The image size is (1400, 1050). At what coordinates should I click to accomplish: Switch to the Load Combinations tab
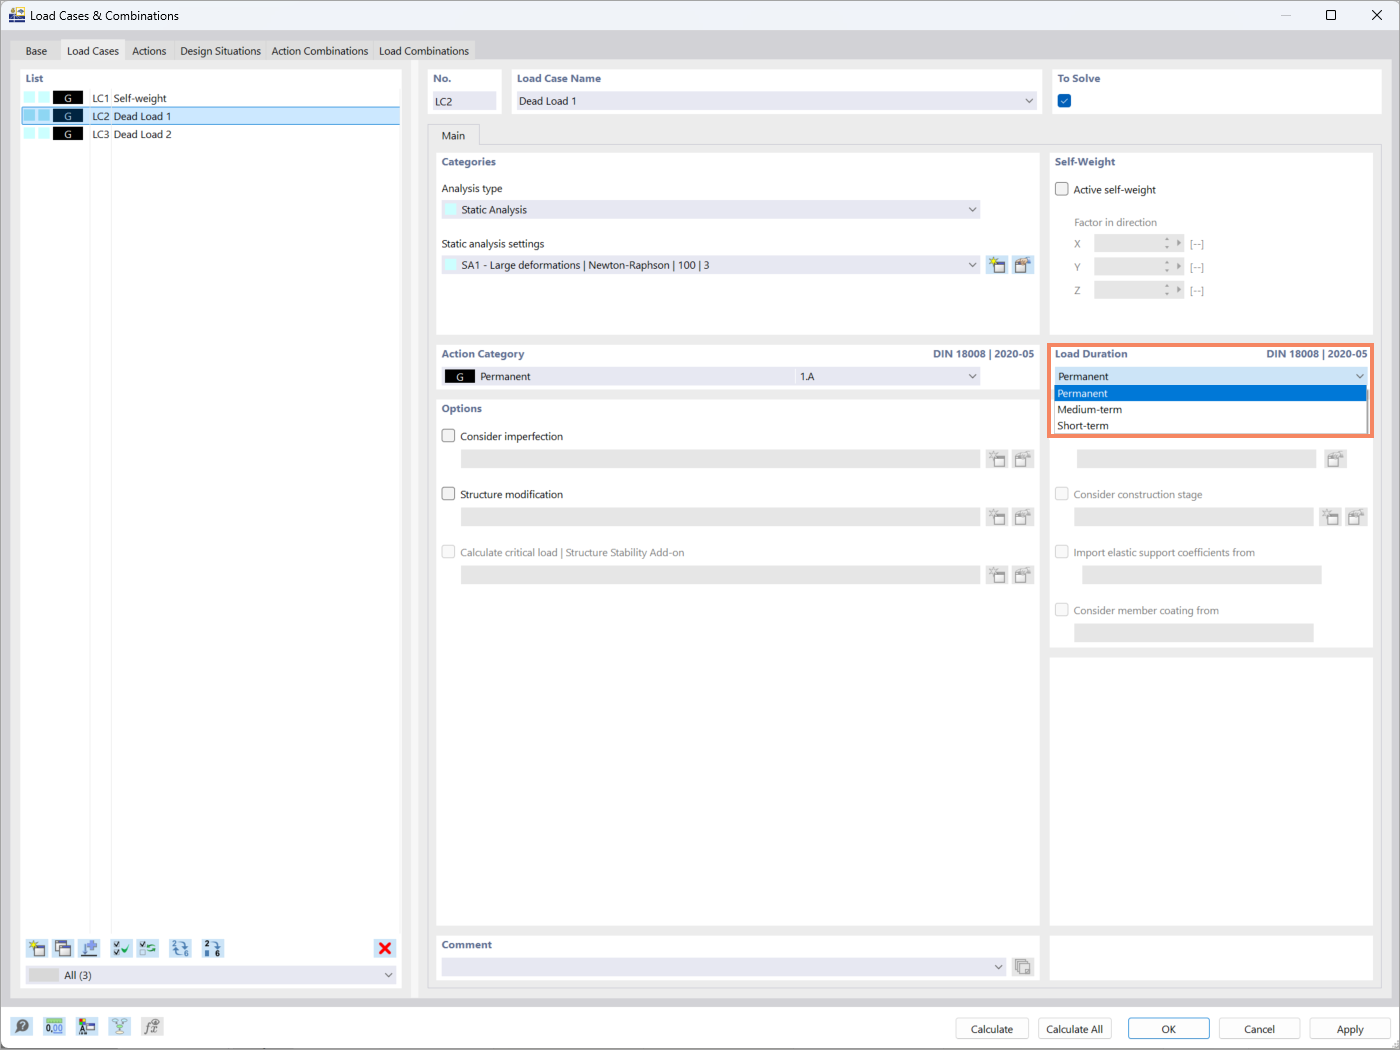[424, 51]
